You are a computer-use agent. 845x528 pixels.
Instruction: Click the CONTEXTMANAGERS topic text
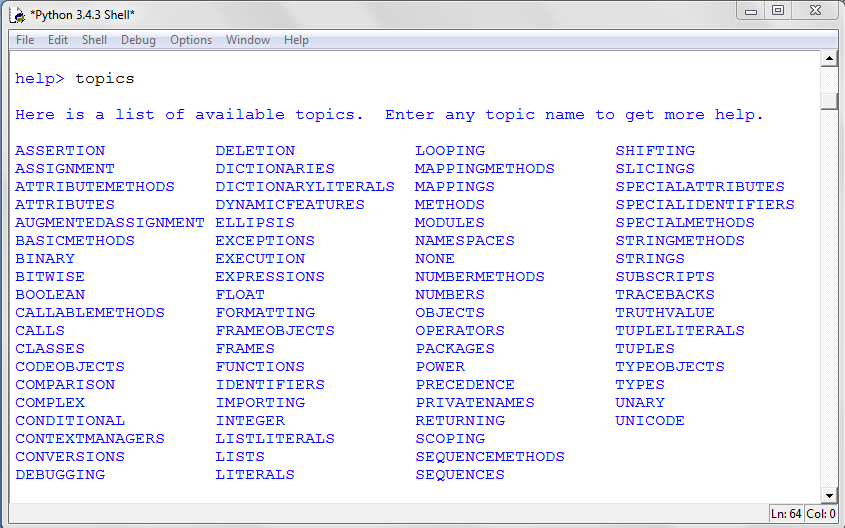point(90,439)
